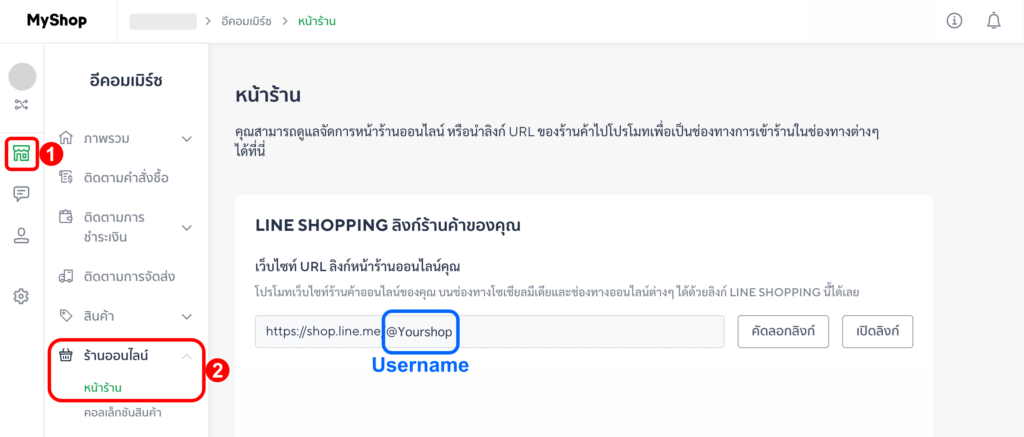Open the chat messages icon

[x=22, y=194]
